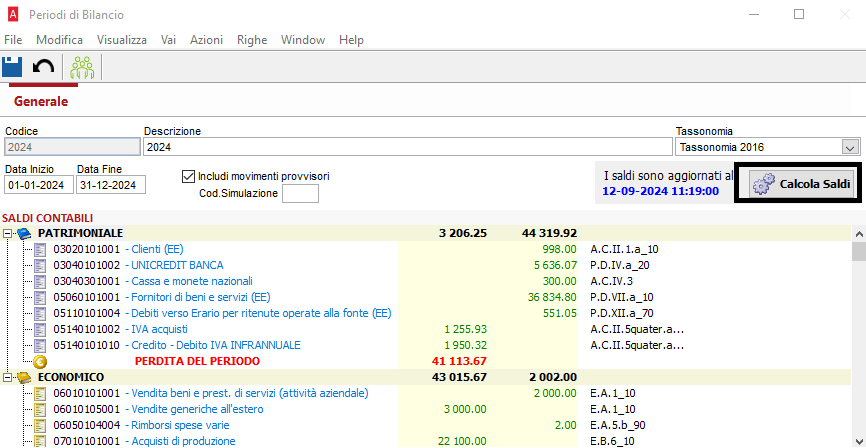Click the account icon beside UNICREDIT BANCA
Image resolution: width=866 pixels, height=448 pixels.
pyautogui.click(x=41, y=265)
